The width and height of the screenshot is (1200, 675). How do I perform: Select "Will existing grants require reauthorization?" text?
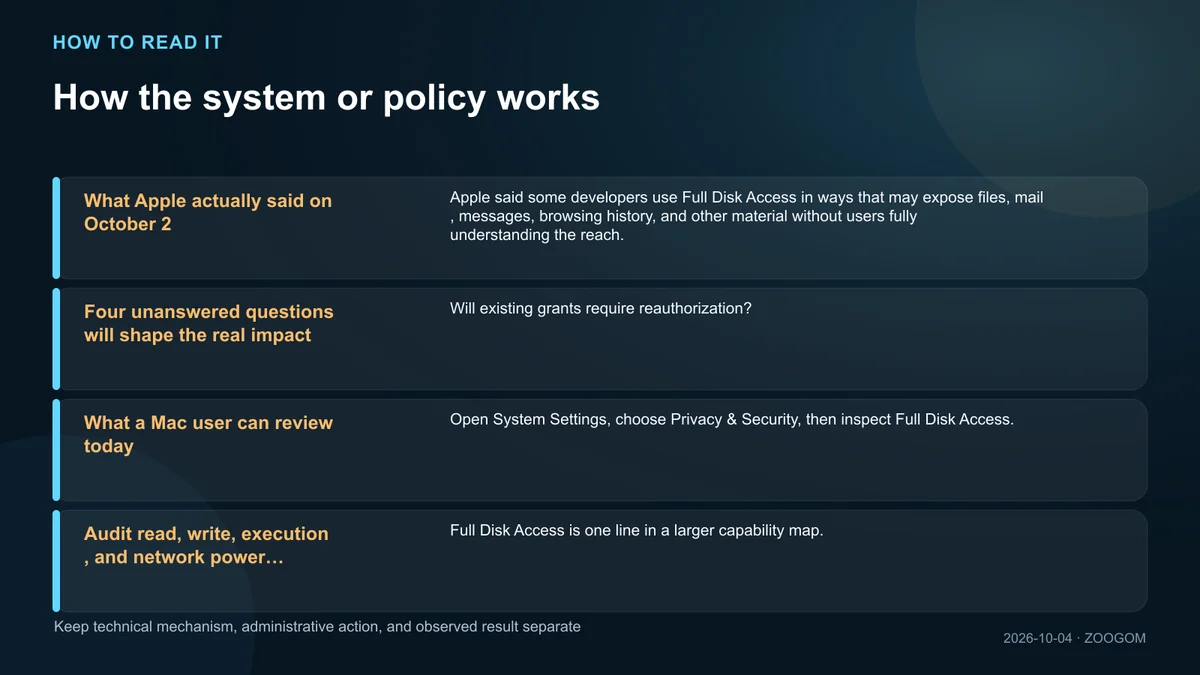tap(600, 308)
